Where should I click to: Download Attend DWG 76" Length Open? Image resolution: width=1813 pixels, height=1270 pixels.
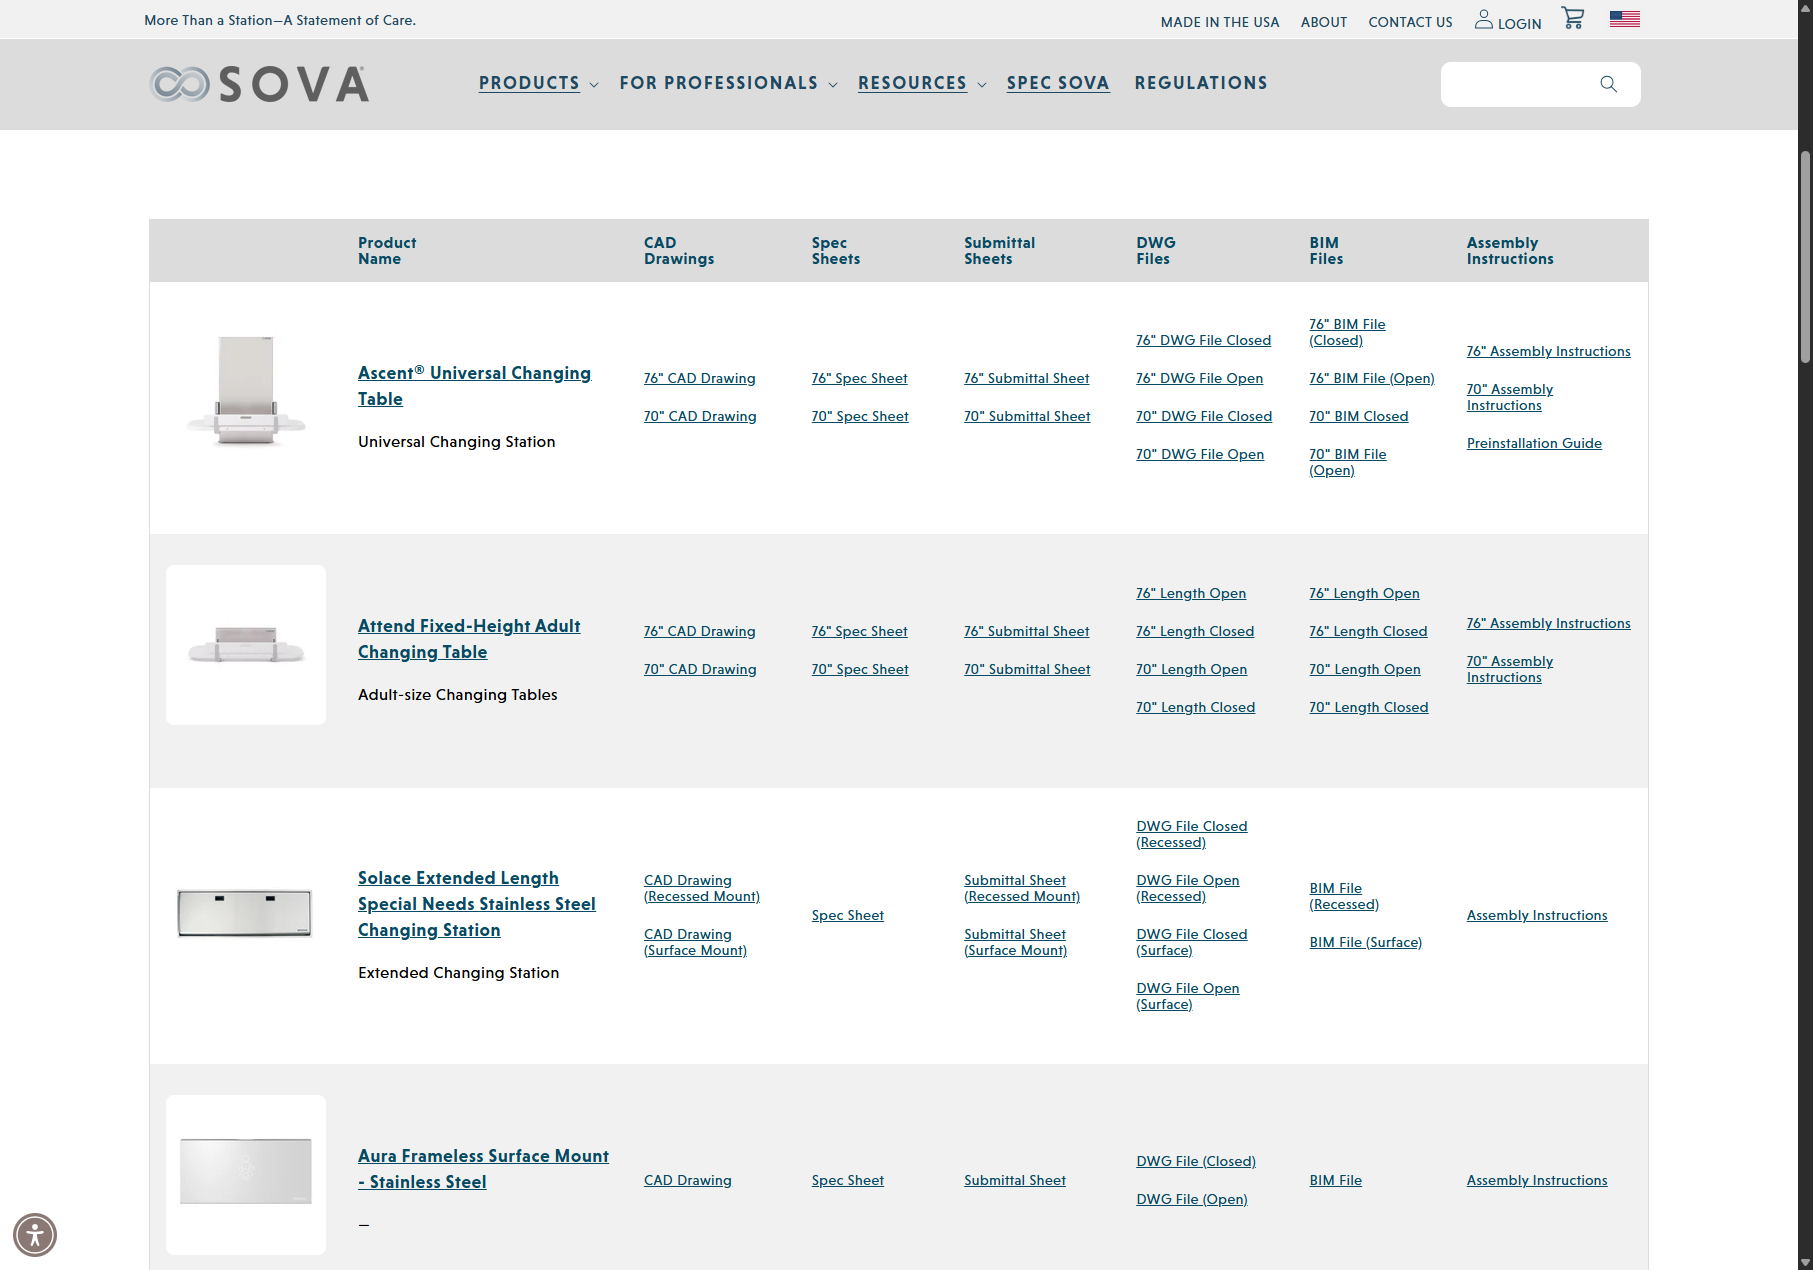click(x=1191, y=593)
